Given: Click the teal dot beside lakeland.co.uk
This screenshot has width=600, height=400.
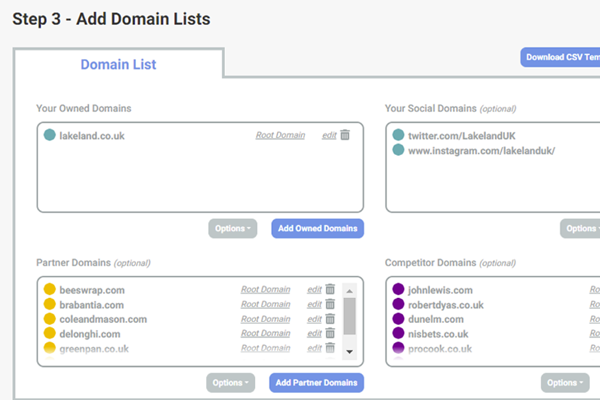Looking at the screenshot, I should tap(49, 135).
